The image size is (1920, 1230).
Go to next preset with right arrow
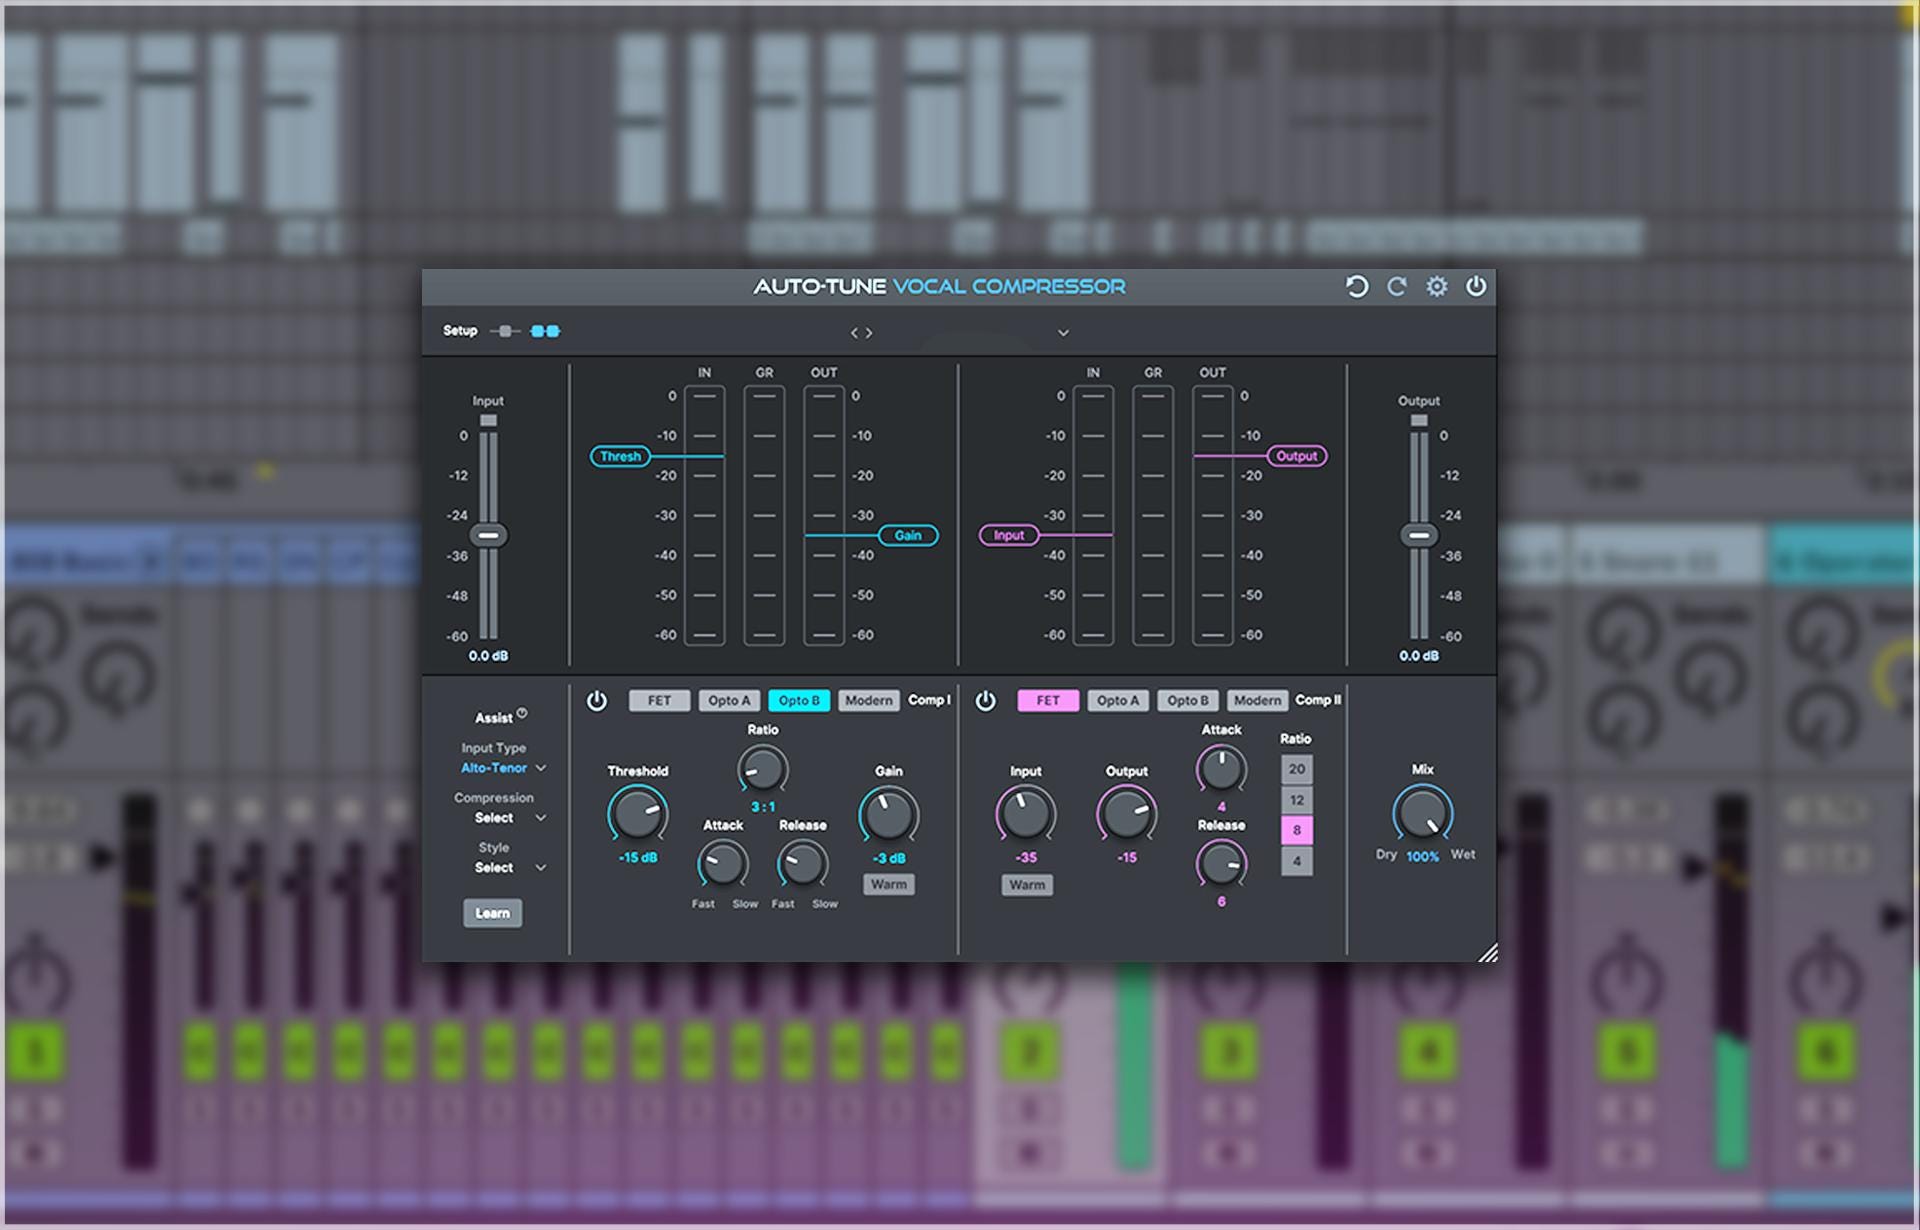869,333
